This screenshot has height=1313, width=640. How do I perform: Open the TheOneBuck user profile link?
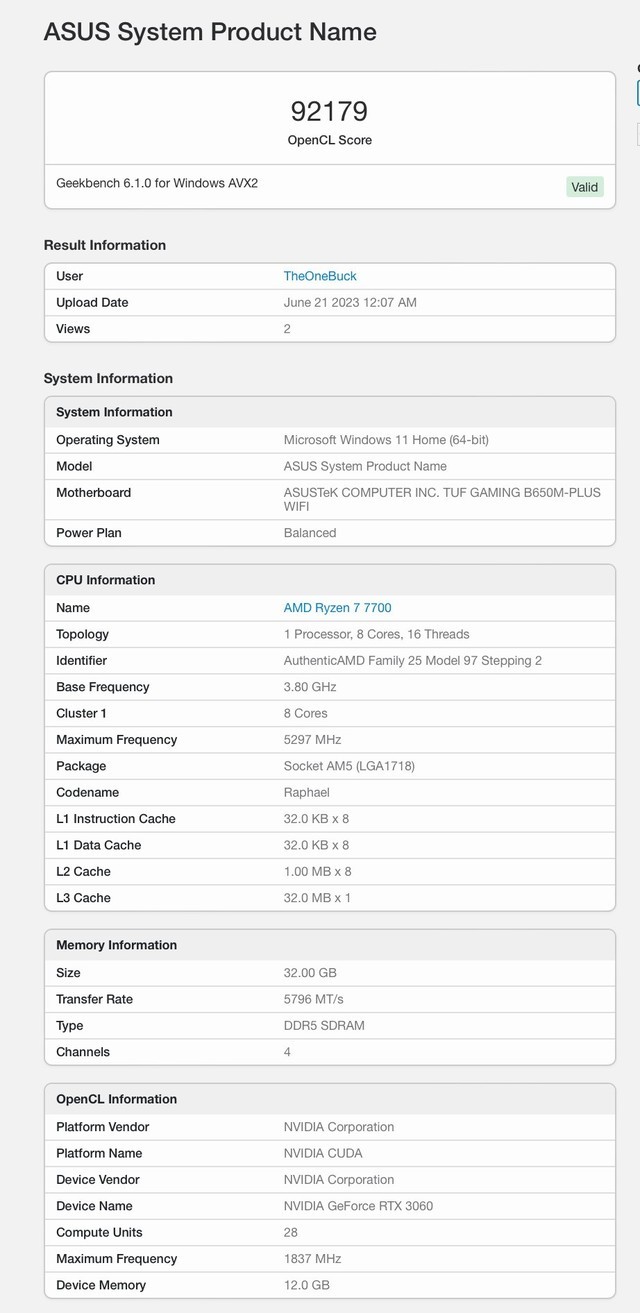(320, 276)
